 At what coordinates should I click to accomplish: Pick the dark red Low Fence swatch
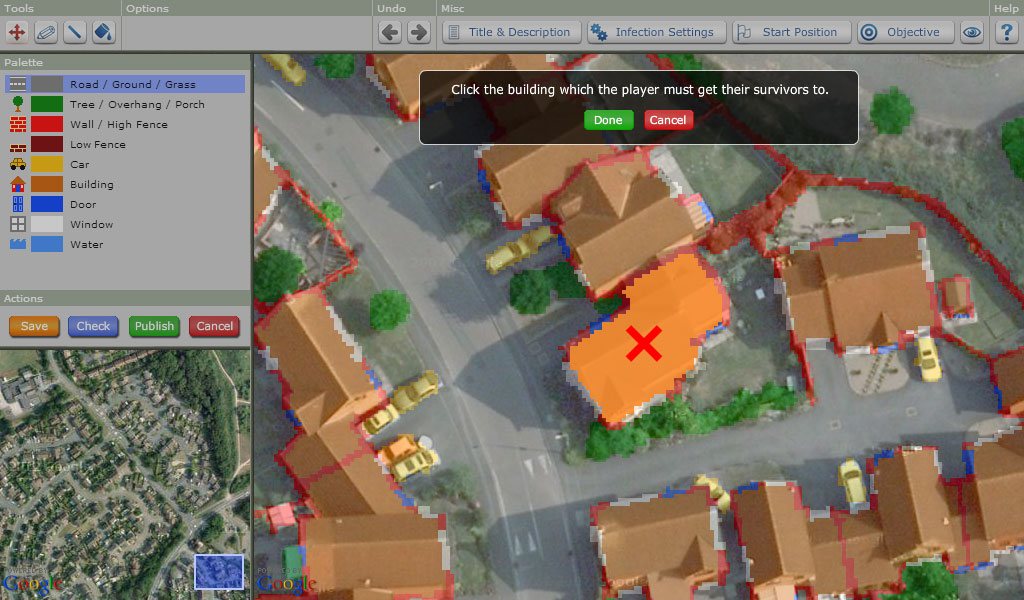[x=47, y=144]
